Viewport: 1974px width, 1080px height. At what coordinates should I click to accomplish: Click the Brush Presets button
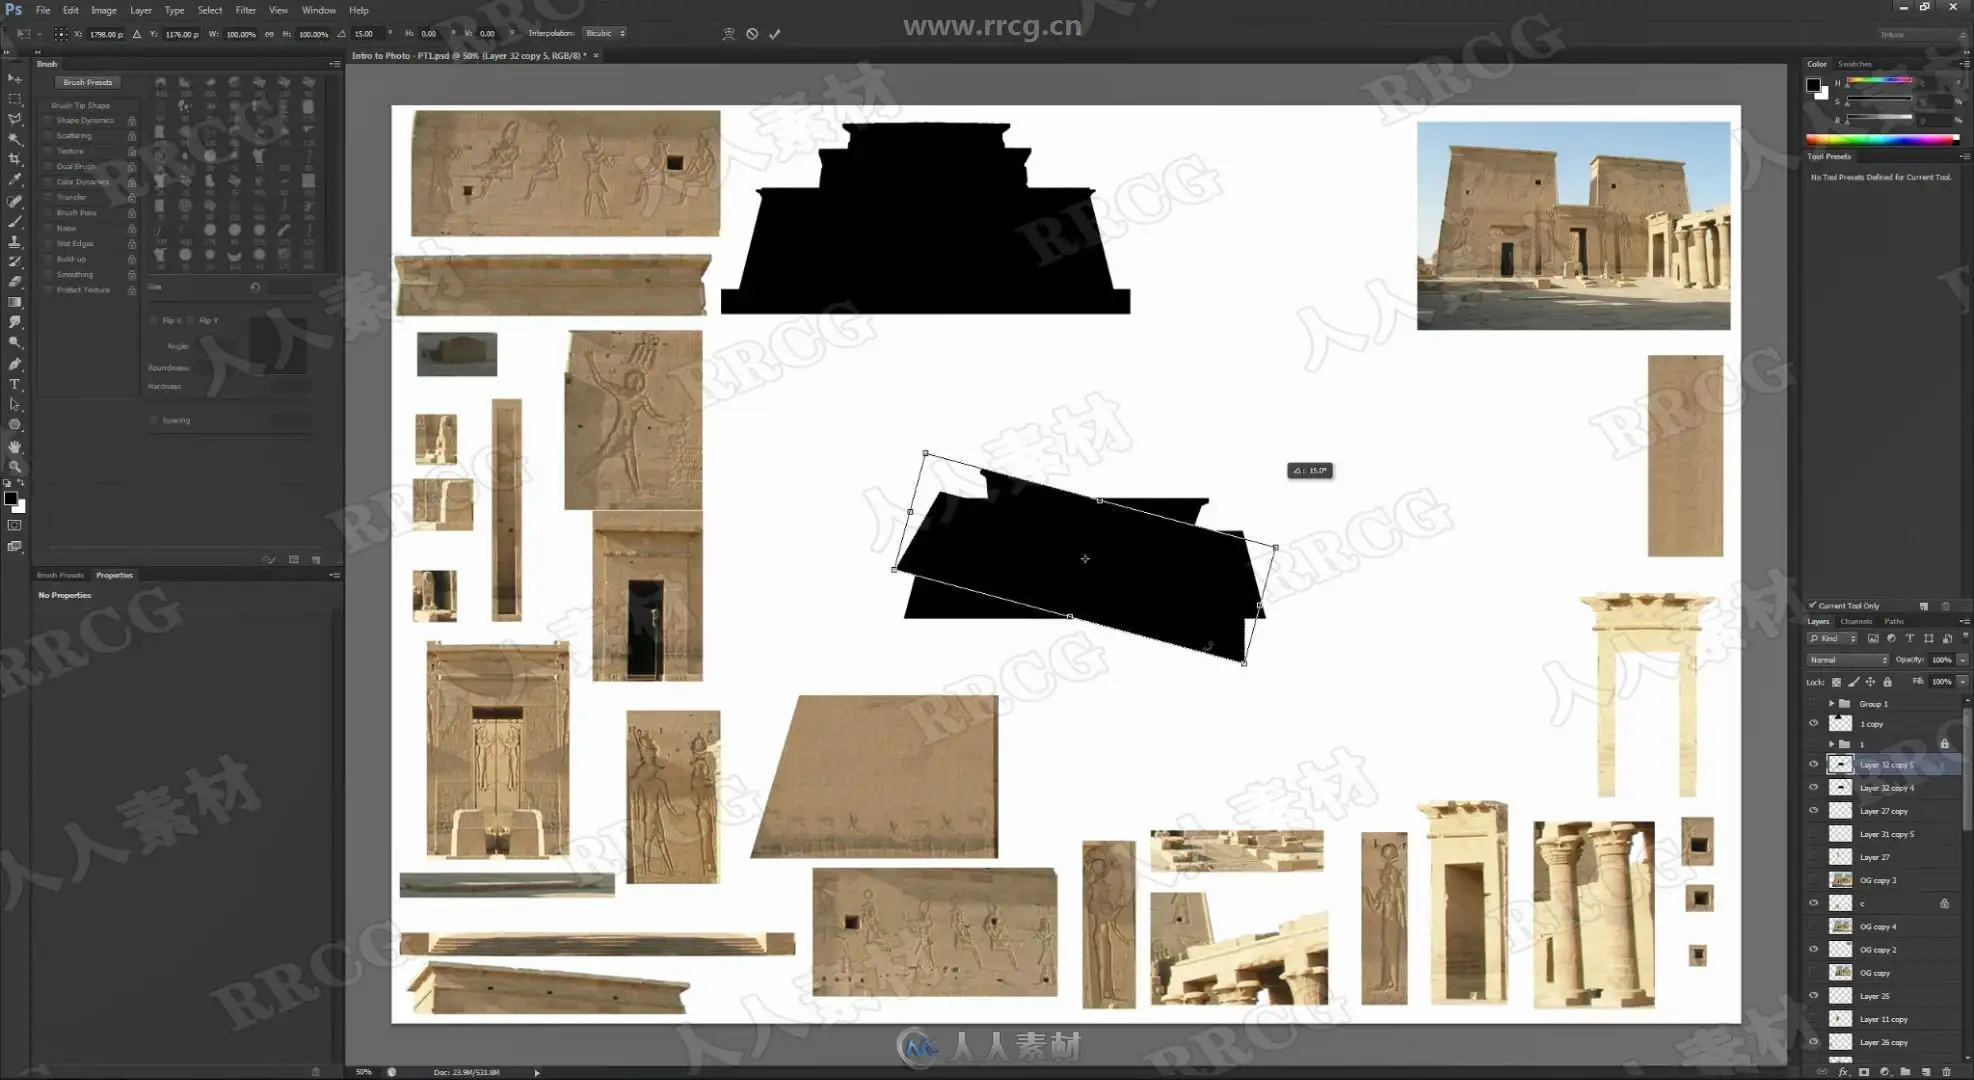(88, 83)
